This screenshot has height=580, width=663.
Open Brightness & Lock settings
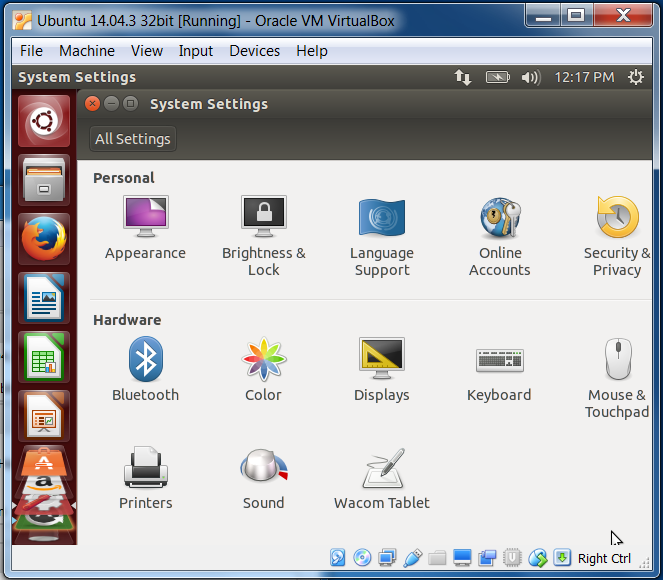click(x=263, y=236)
